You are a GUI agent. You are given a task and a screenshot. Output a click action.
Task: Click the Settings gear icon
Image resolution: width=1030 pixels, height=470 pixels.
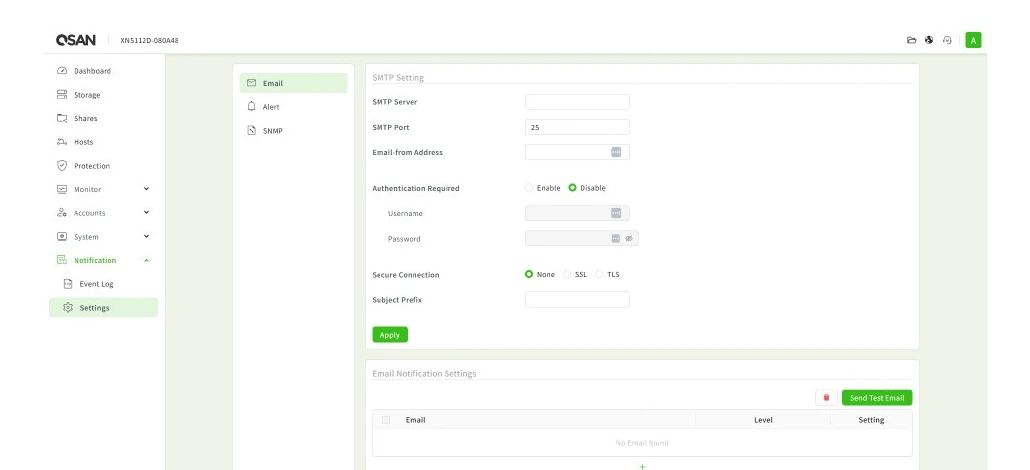pos(67,308)
